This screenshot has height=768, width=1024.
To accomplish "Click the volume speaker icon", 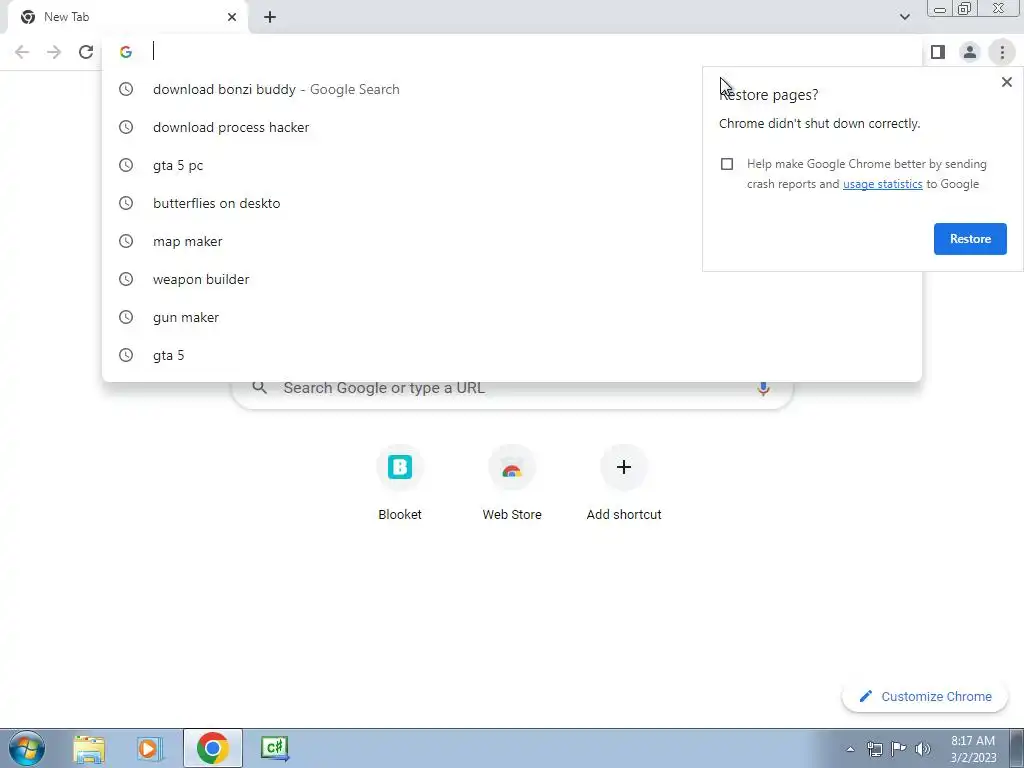I will pyautogui.click(x=923, y=749).
